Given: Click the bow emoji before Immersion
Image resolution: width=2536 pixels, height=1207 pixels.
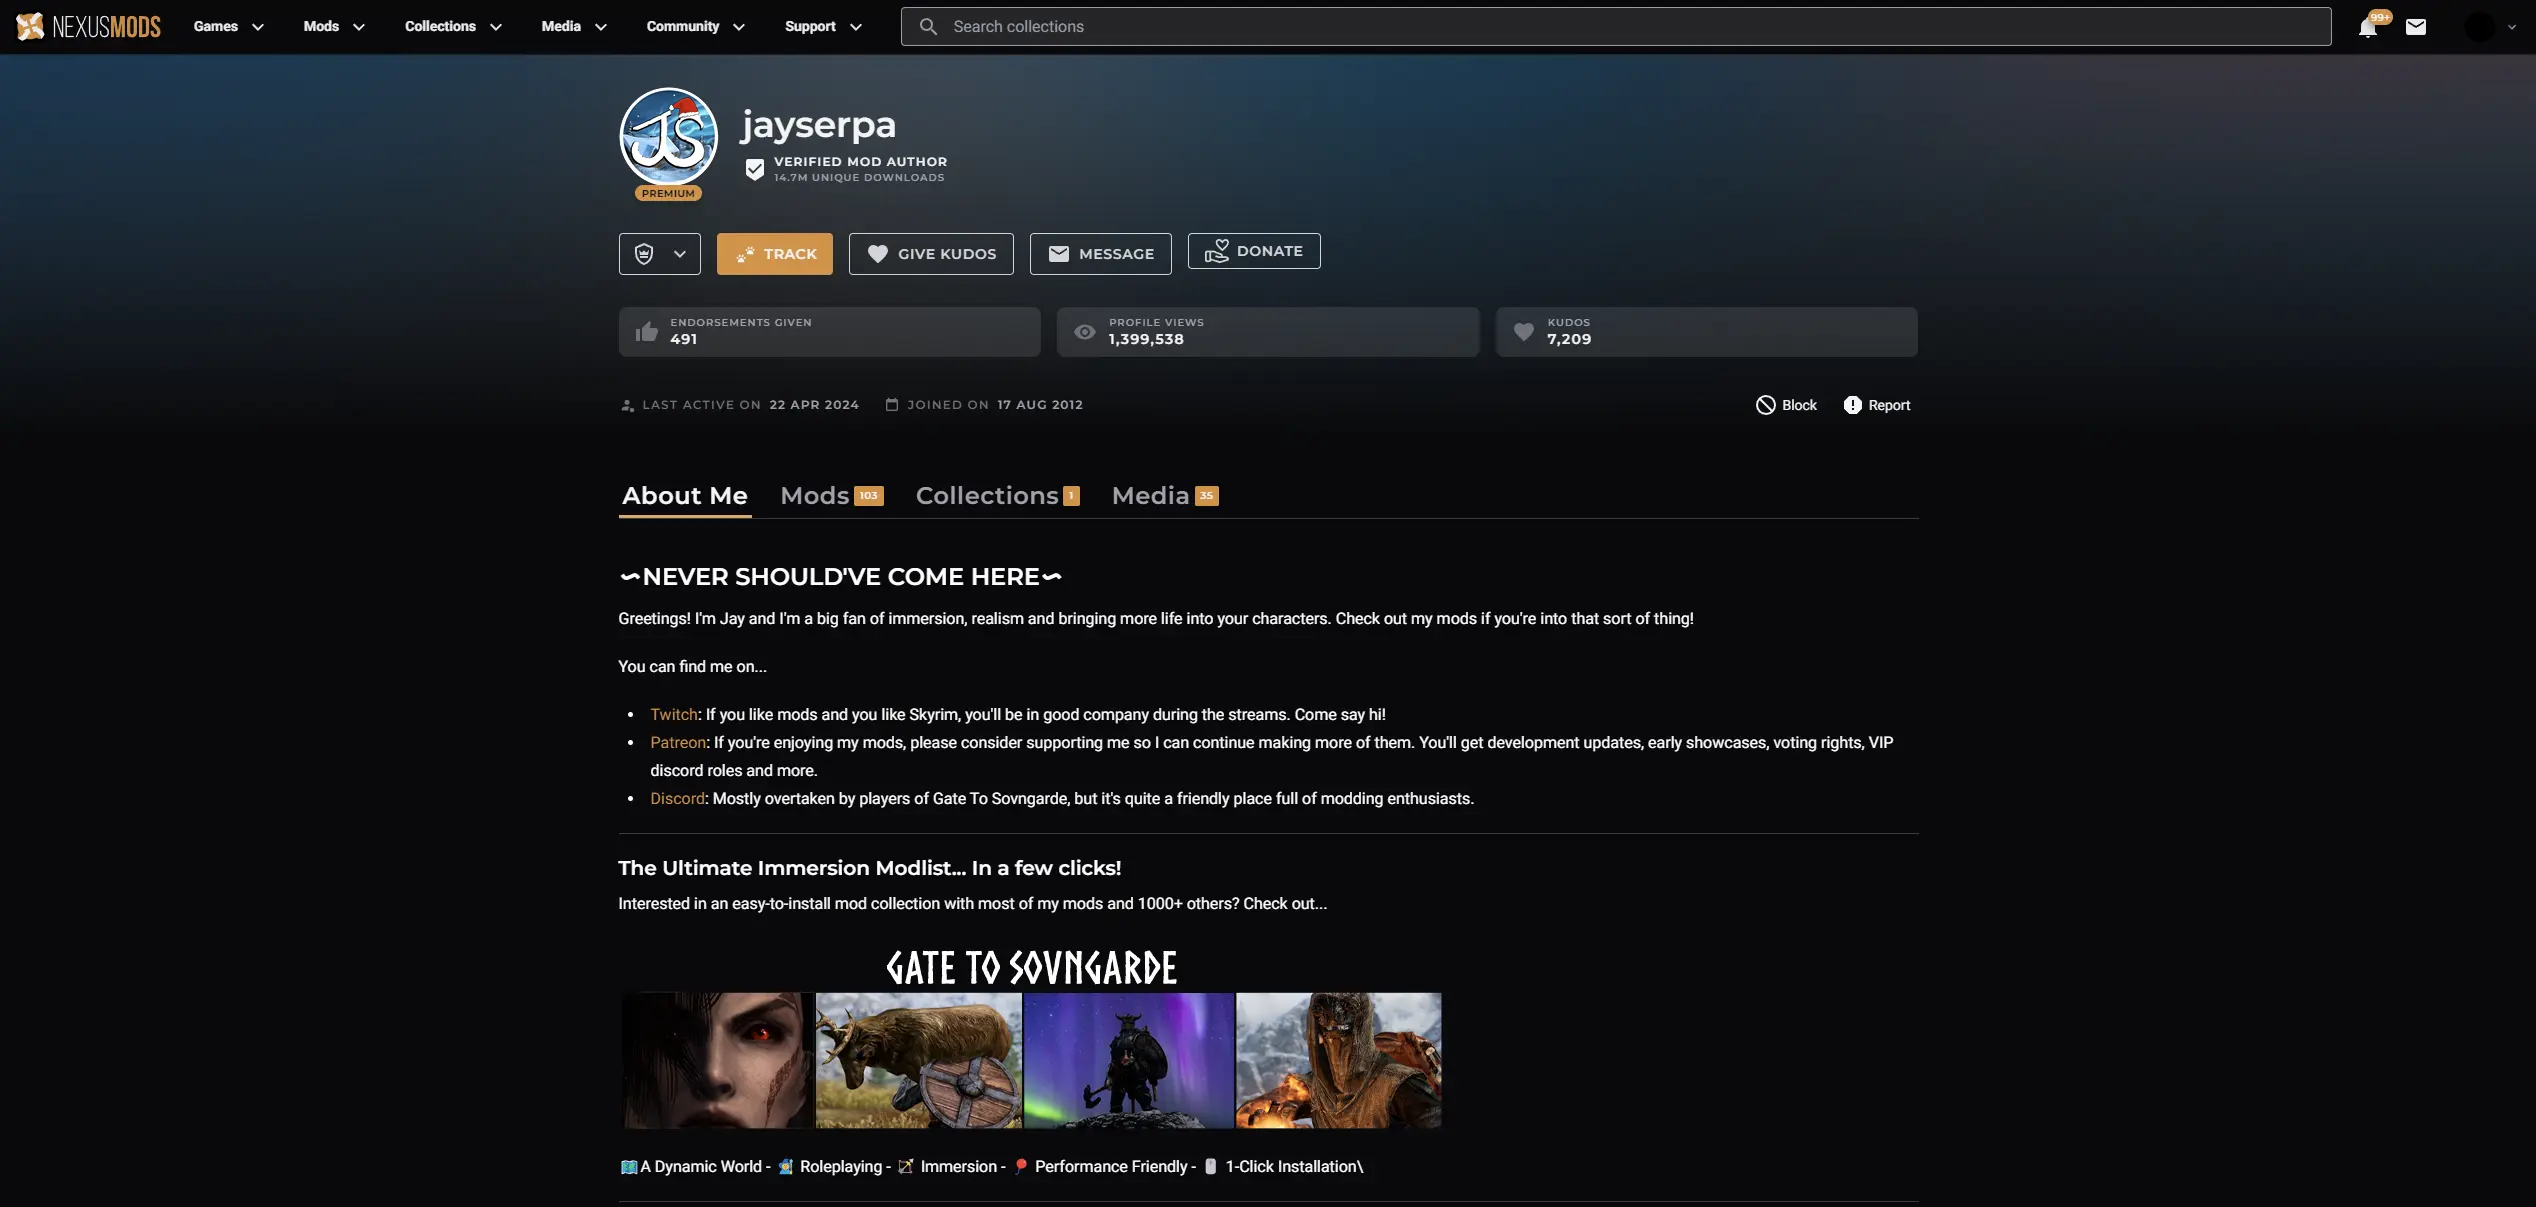Looking at the screenshot, I should (x=906, y=1167).
